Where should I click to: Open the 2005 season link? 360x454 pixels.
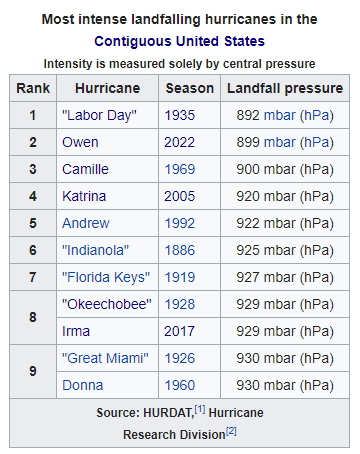[x=179, y=196]
